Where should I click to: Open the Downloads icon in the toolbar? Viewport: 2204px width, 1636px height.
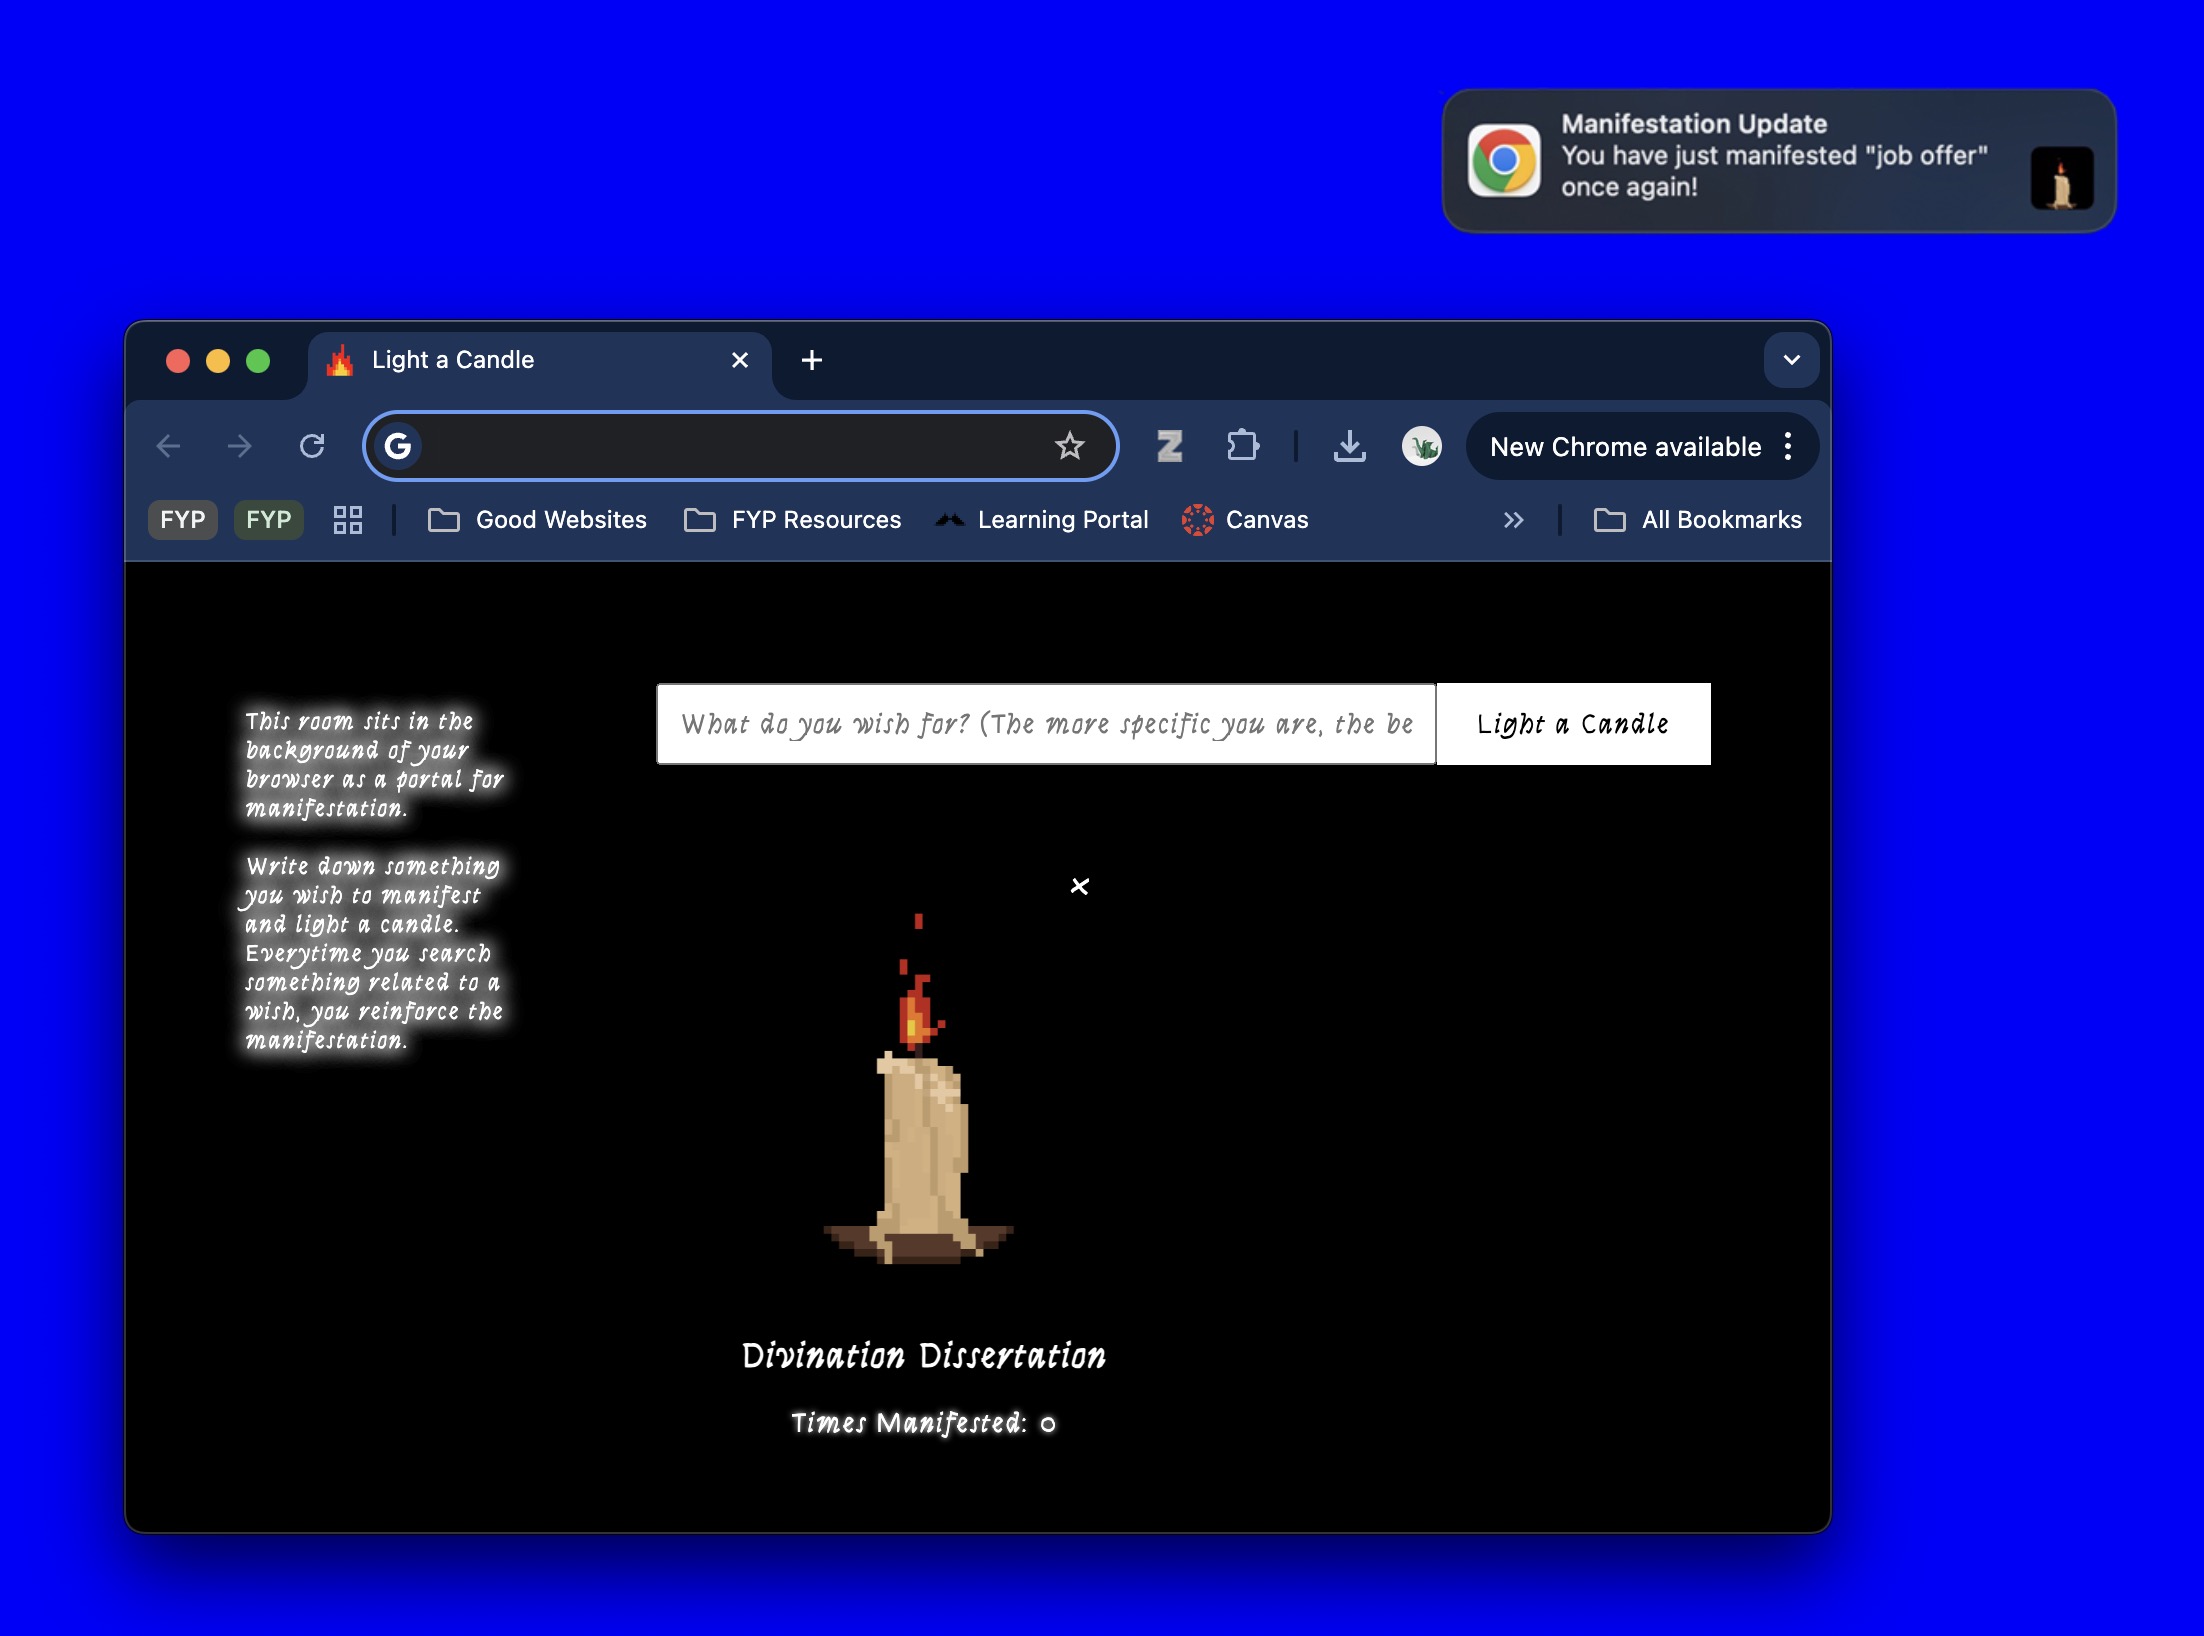tap(1349, 446)
